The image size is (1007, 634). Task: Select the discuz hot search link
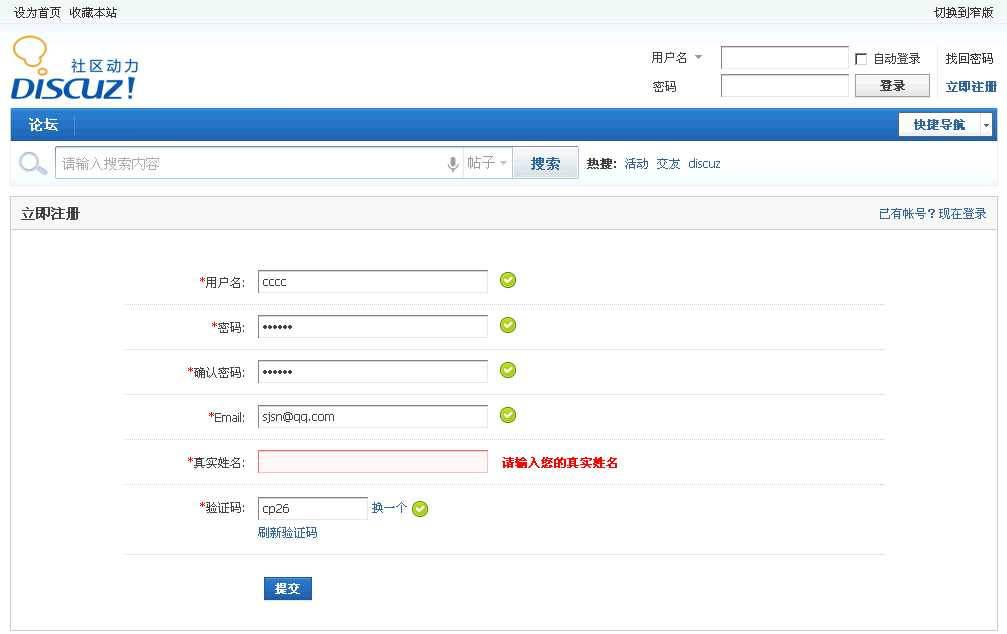(x=704, y=164)
